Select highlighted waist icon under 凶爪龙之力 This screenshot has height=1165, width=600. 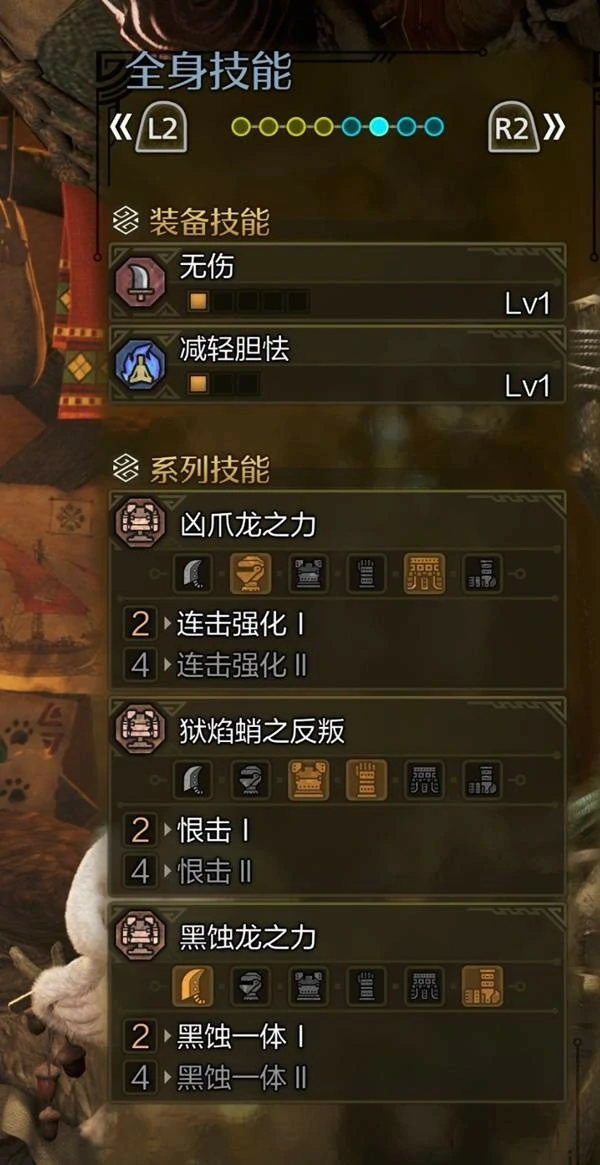424,574
